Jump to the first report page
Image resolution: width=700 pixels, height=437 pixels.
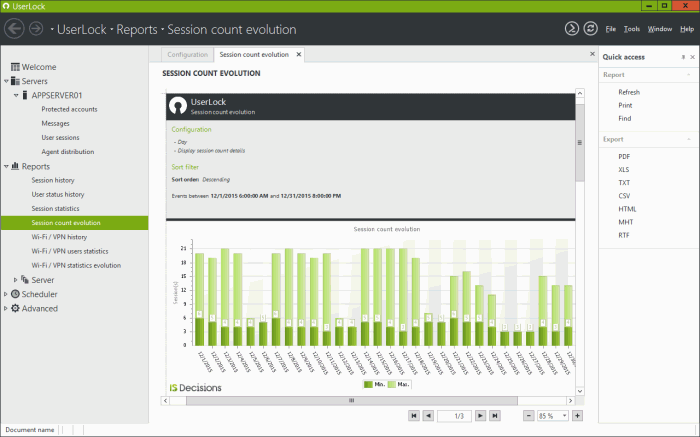[x=414, y=416]
